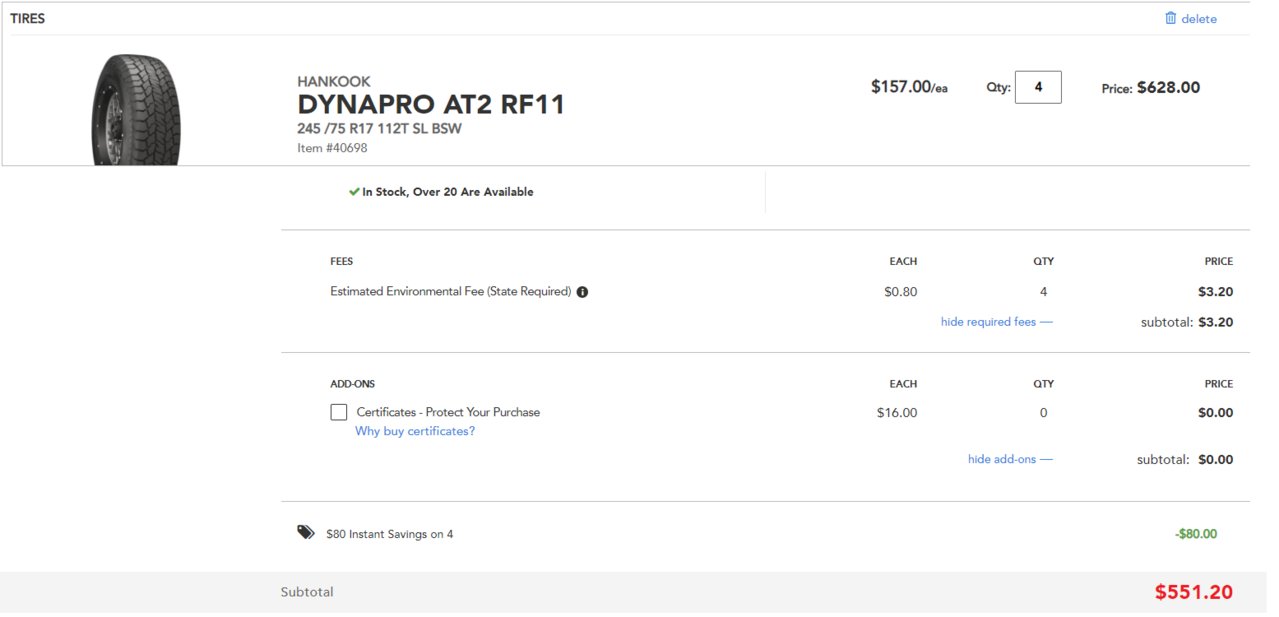Open the Why buy certificates link
The height and width of the screenshot is (617, 1279).
tap(415, 431)
